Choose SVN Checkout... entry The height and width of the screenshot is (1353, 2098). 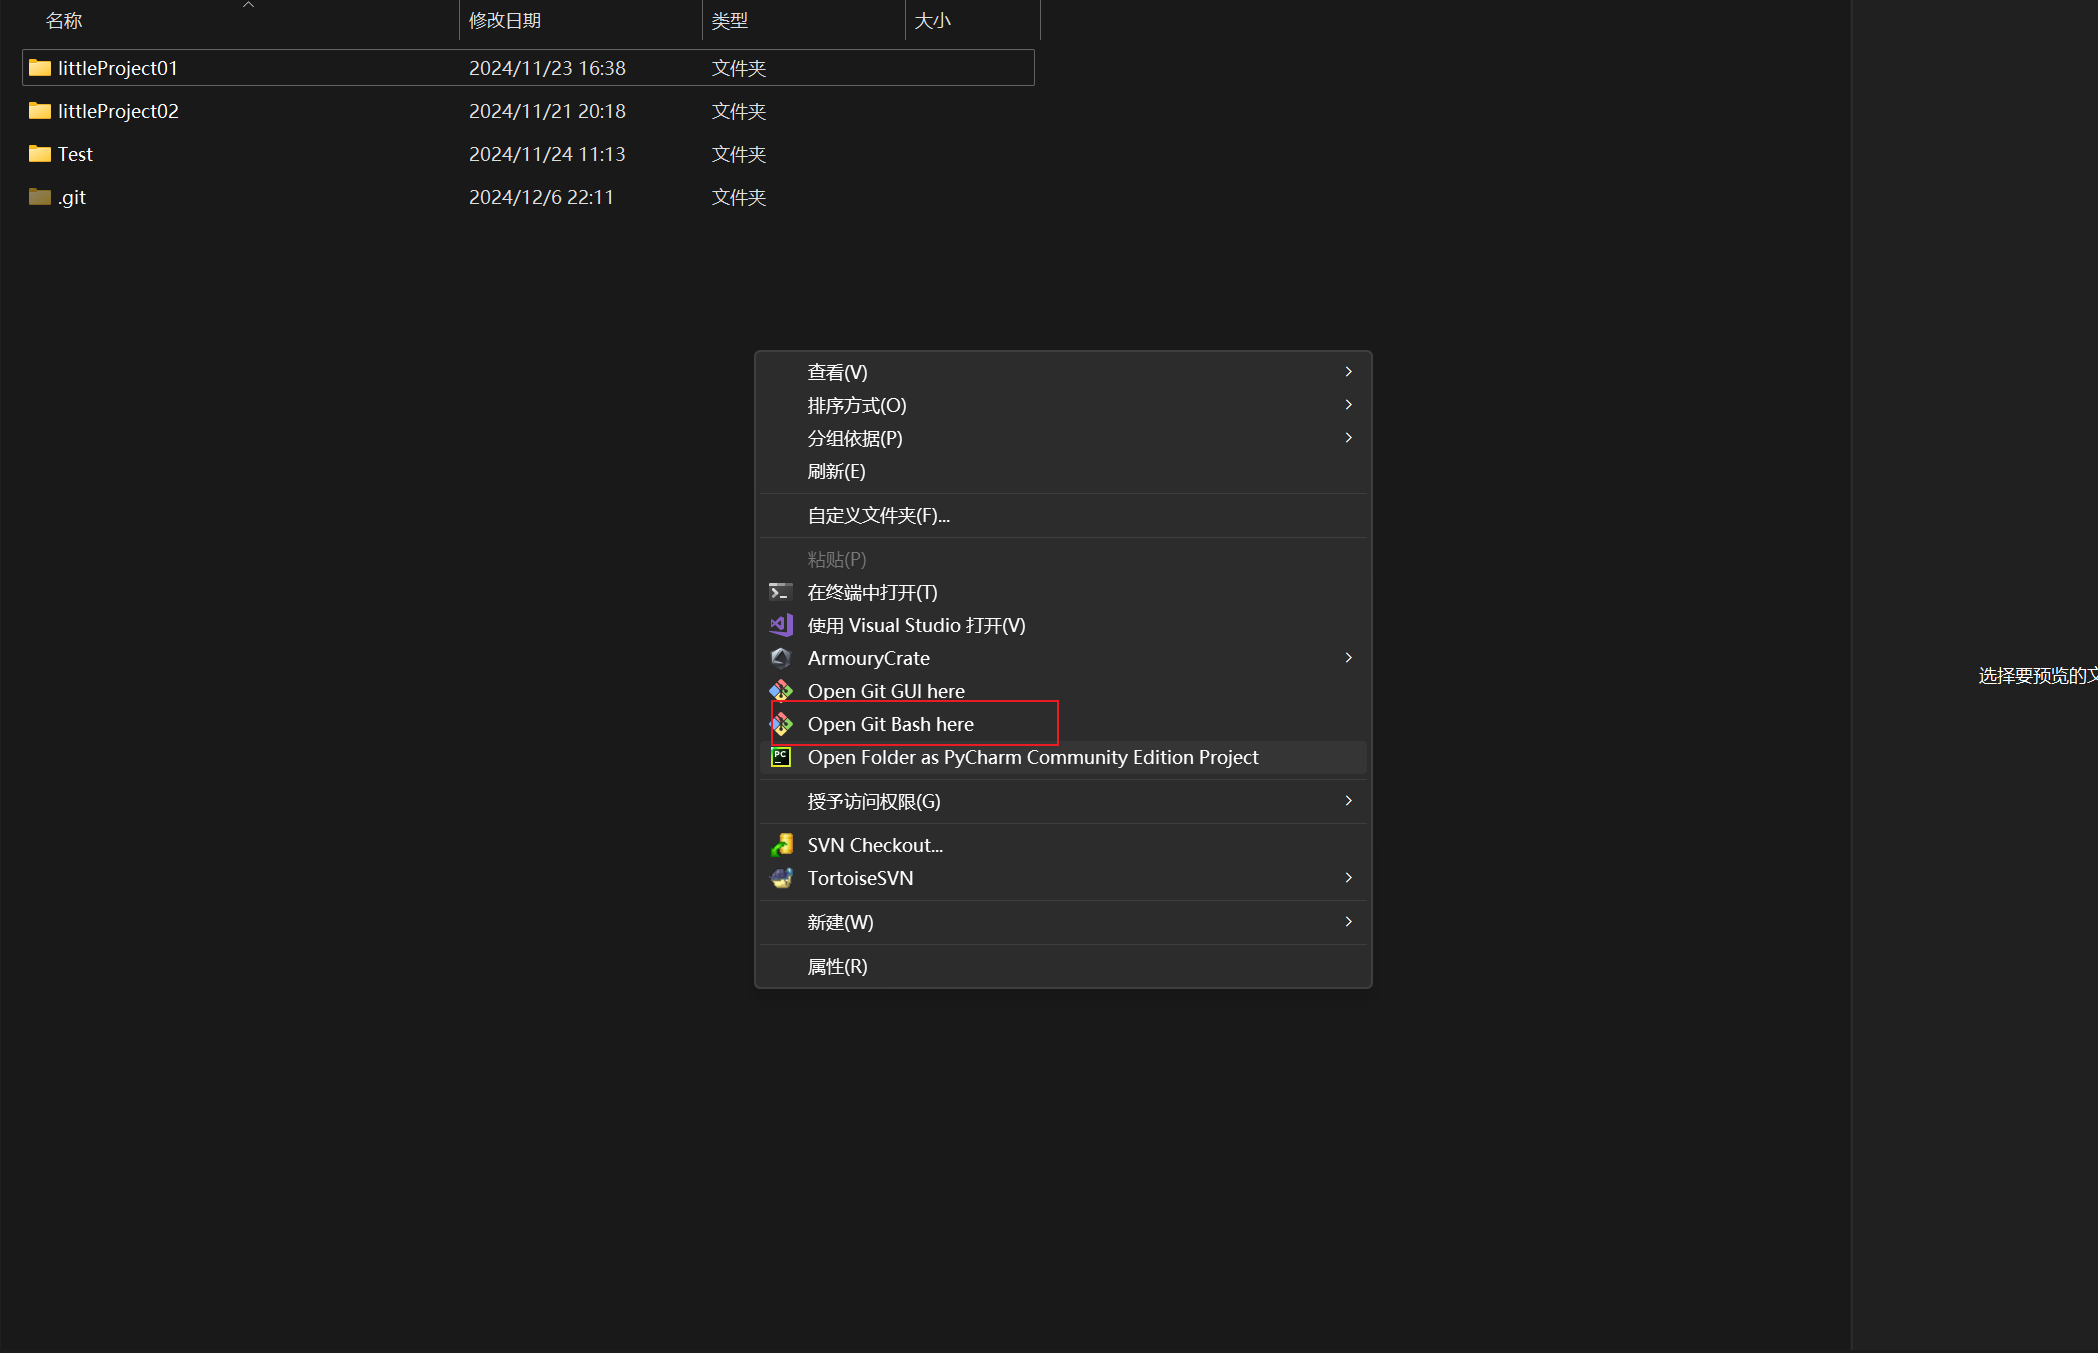point(1063,845)
